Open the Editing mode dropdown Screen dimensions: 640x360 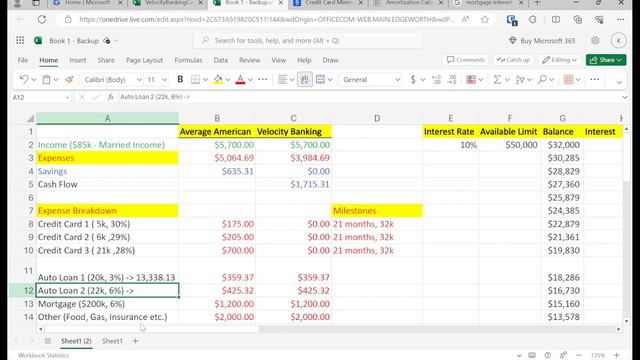pos(559,60)
